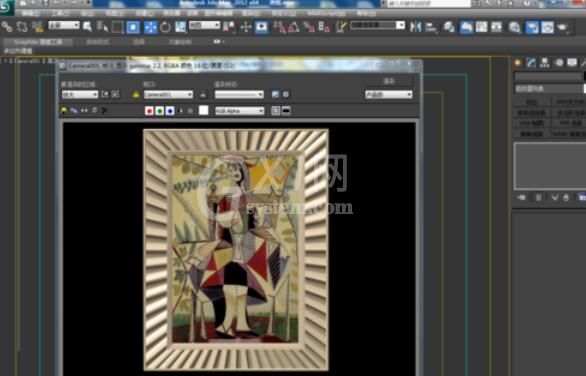Switch to the Modify command panel tab
This screenshot has height=376, width=586.
[531, 63]
